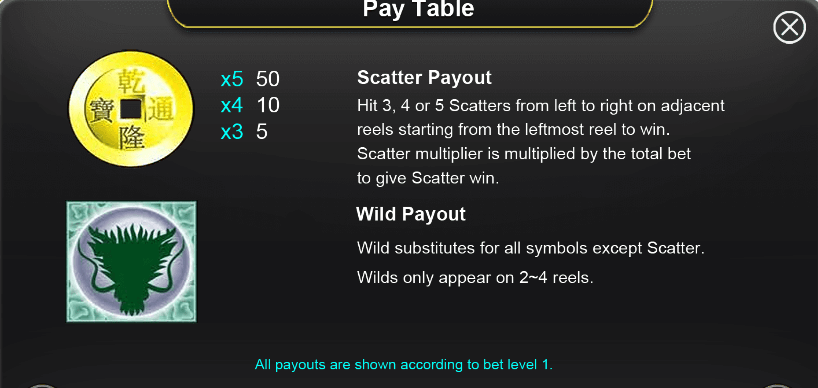Click the gold coin Scatter symbol
The image size is (818, 388).
131,108
